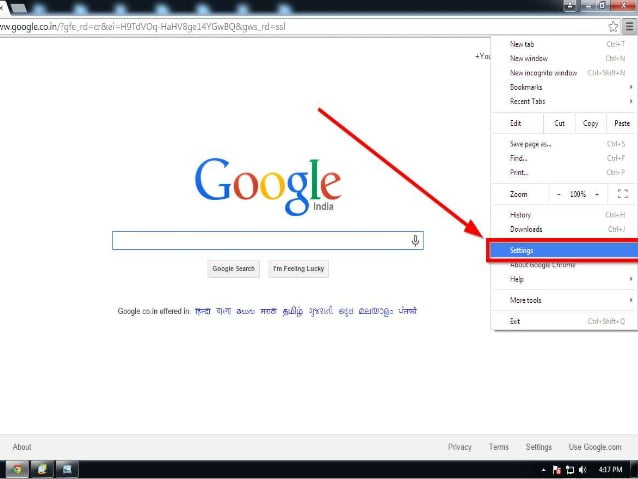The image size is (638, 479).
Task: Open the footer Settings link
Action: 539,447
